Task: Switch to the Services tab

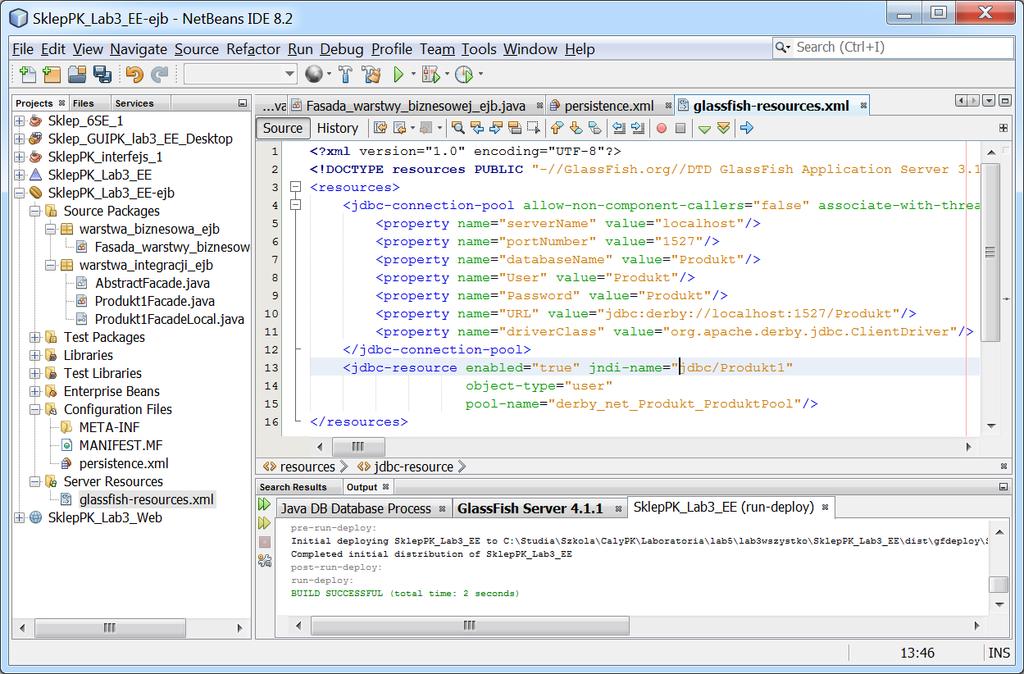Action: pyautogui.click(x=134, y=103)
